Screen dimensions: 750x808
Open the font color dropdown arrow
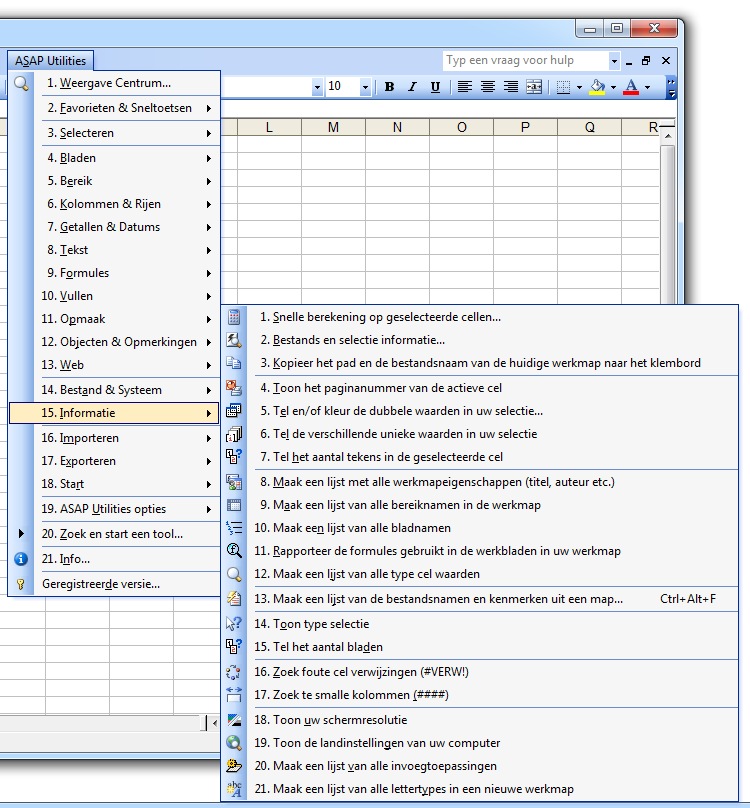point(647,87)
